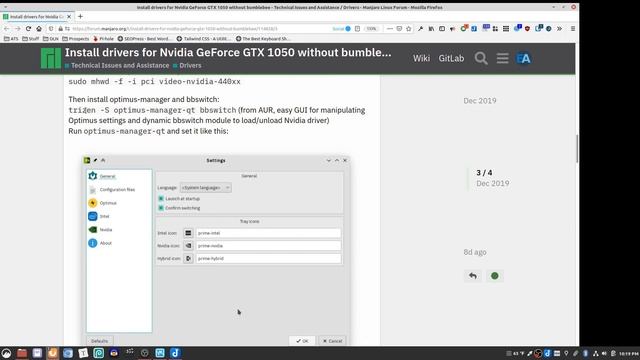Screen dimensions: 640x360
Task: Open the EA user avatar menu
Action: (523, 58)
